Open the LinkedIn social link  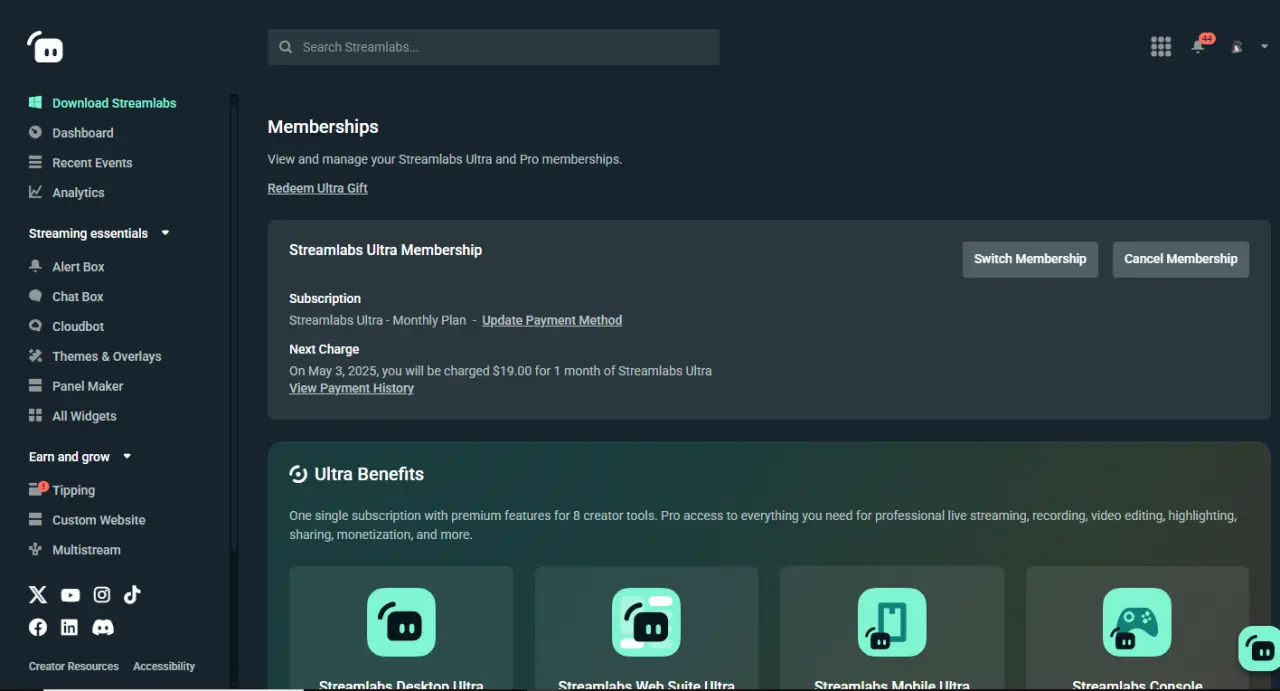(x=69, y=627)
